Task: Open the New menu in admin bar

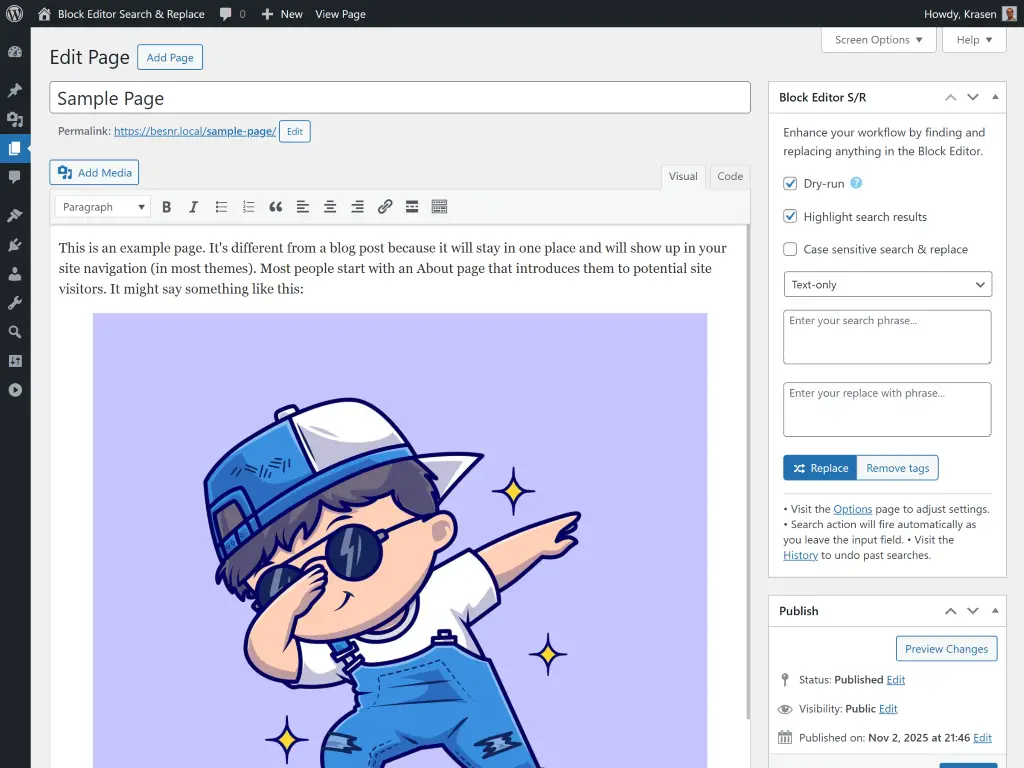Action: click(281, 14)
